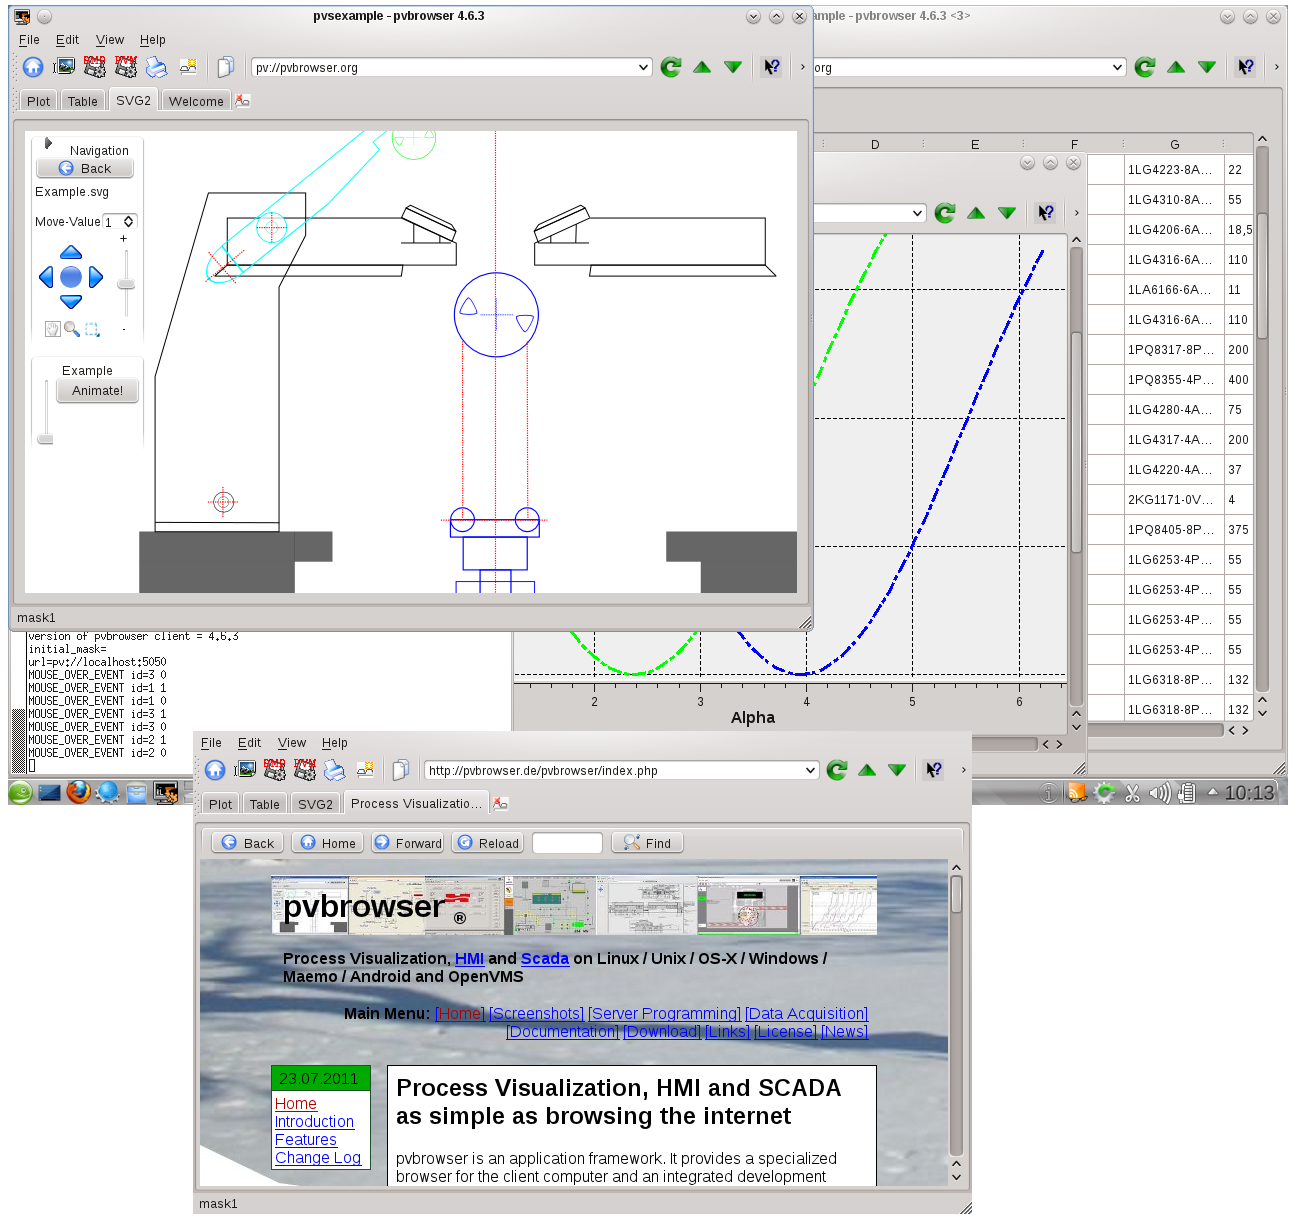Click the copy pages icon in pvsexample toolbar
This screenshot has width=1305, height=1224.
[226, 67]
